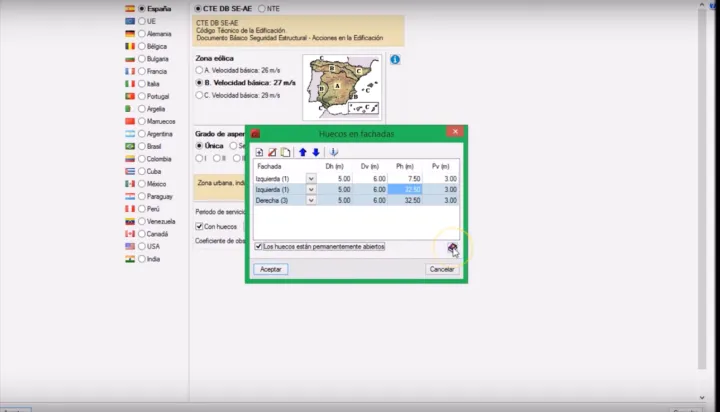
Task: Move selected row up with blue arrow
Action: (x=303, y=152)
